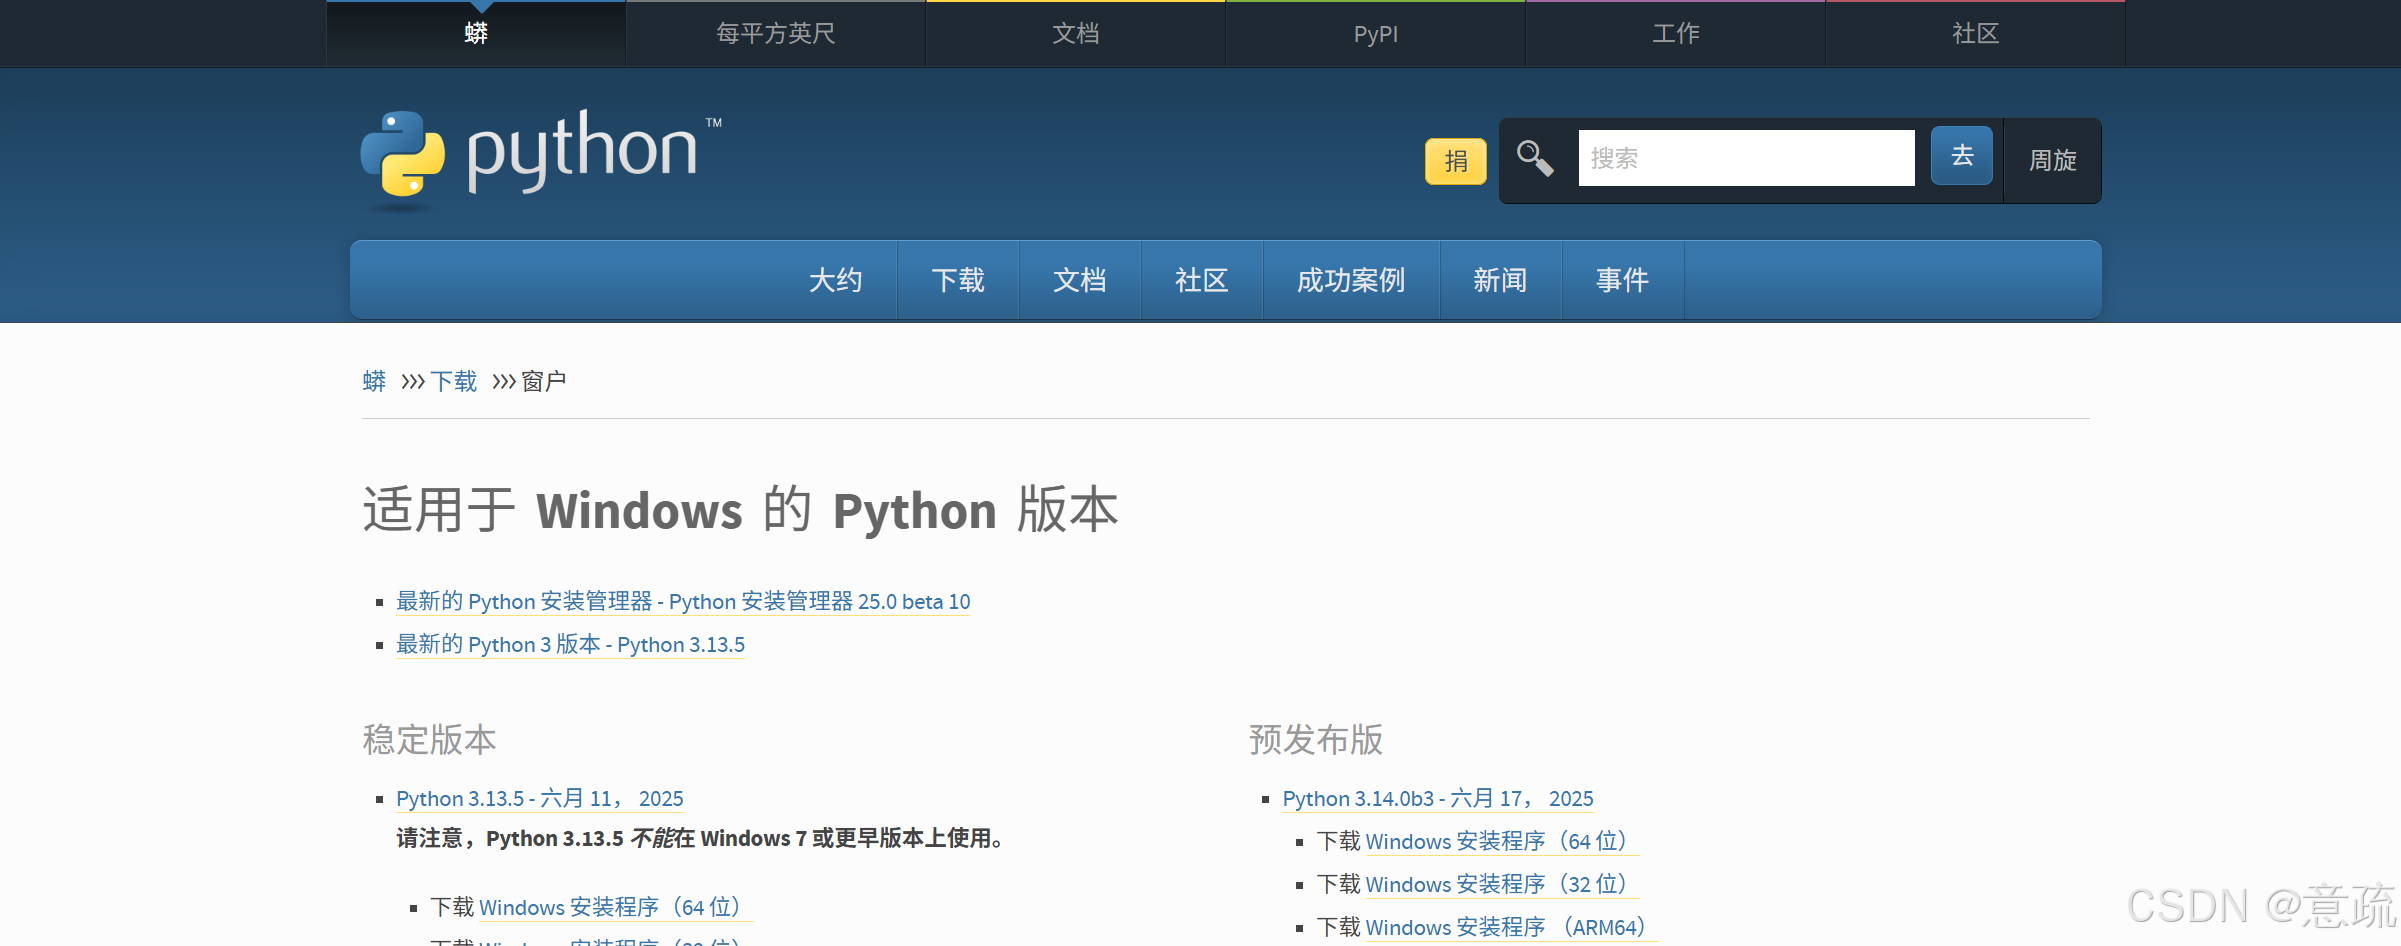Open the 成功案例 main navigation menu
Viewport: 2401px width, 946px height.
pyautogui.click(x=1351, y=280)
